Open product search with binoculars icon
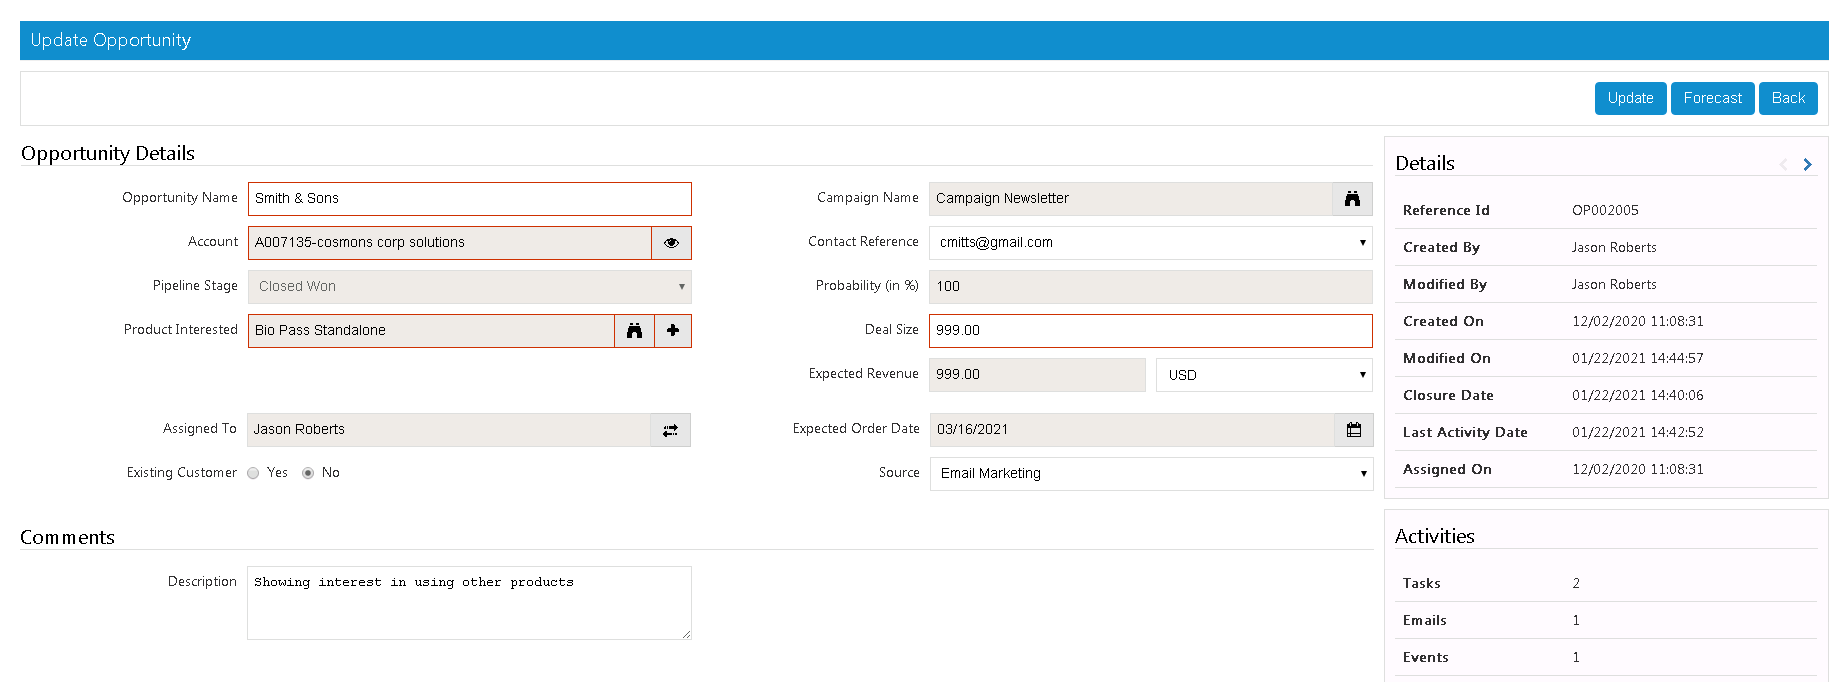Viewport: 1844px width, 684px height. tap(634, 331)
